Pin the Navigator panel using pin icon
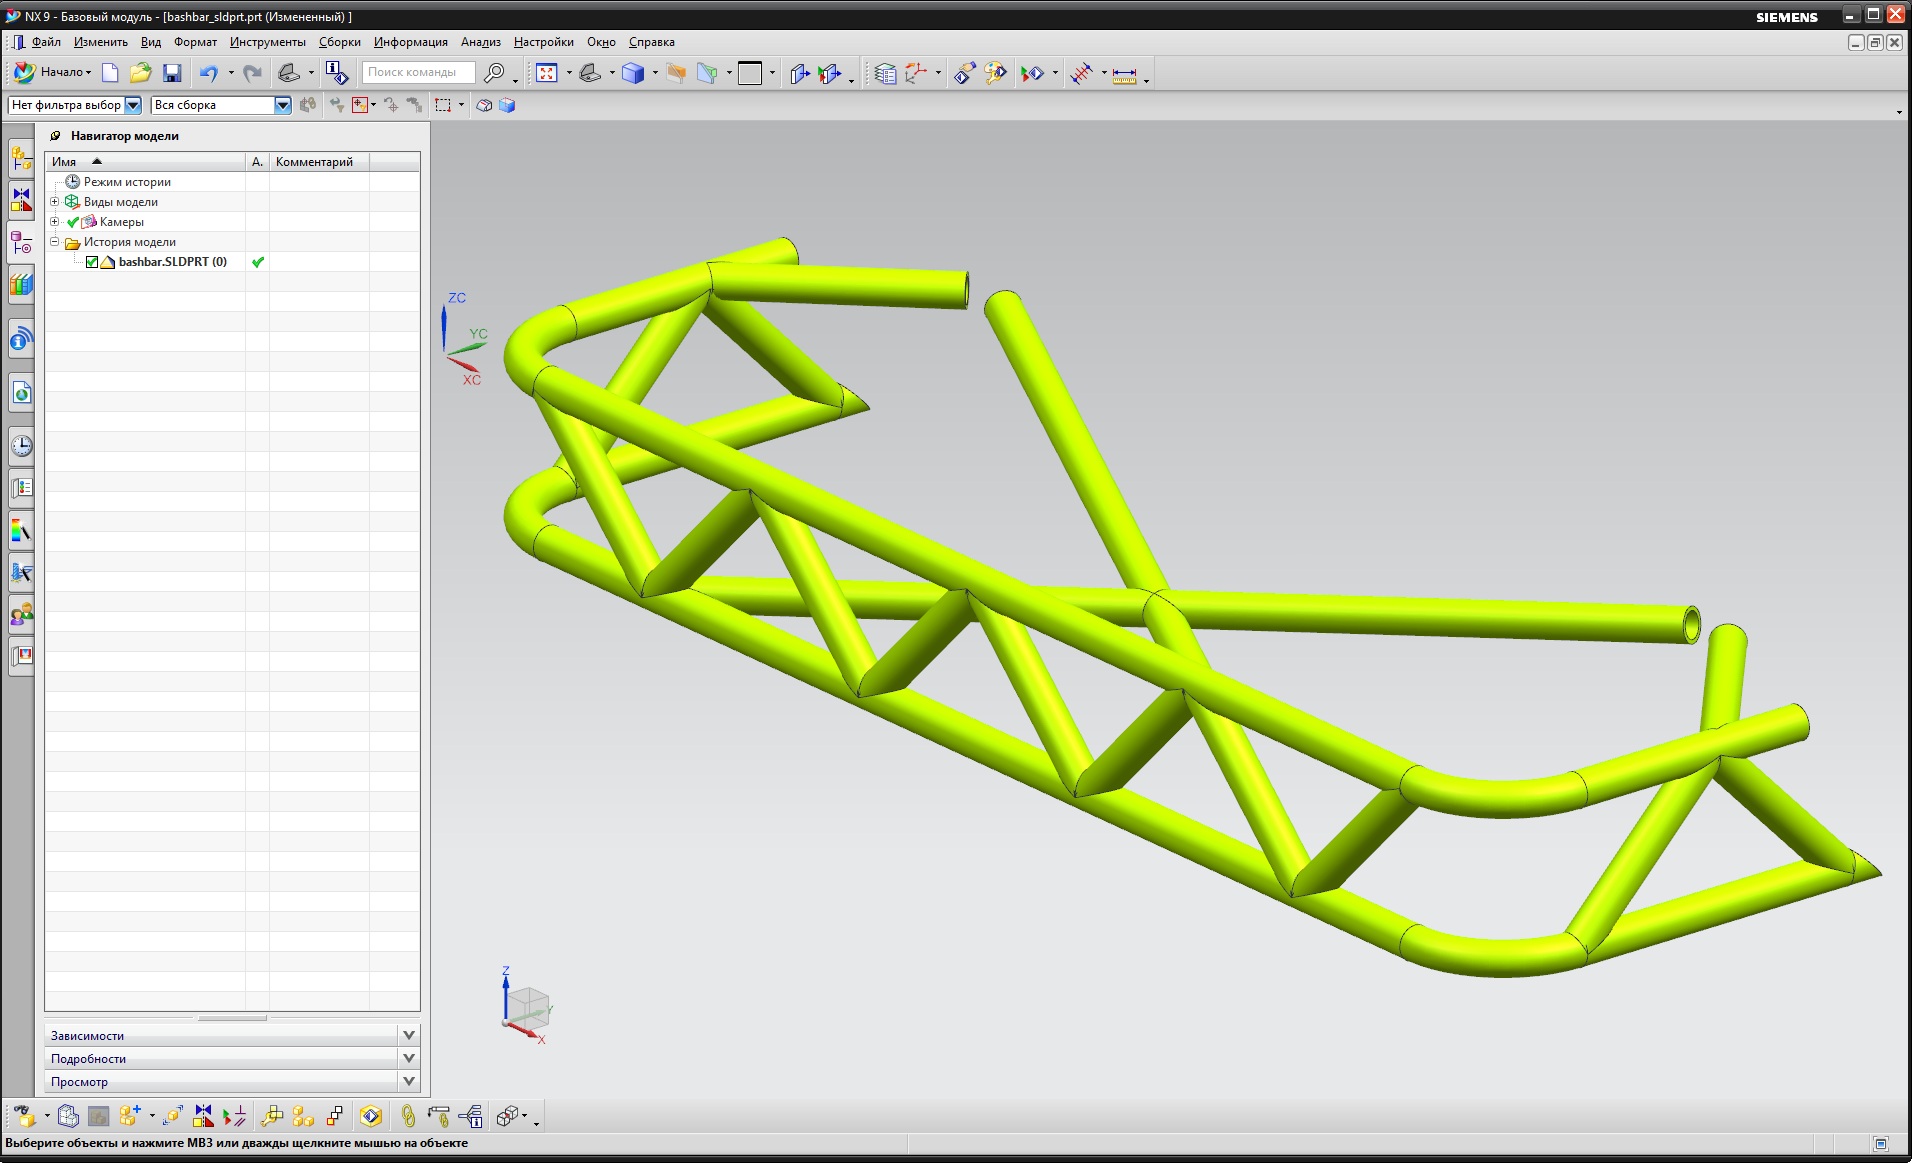1912x1163 pixels. (55, 136)
